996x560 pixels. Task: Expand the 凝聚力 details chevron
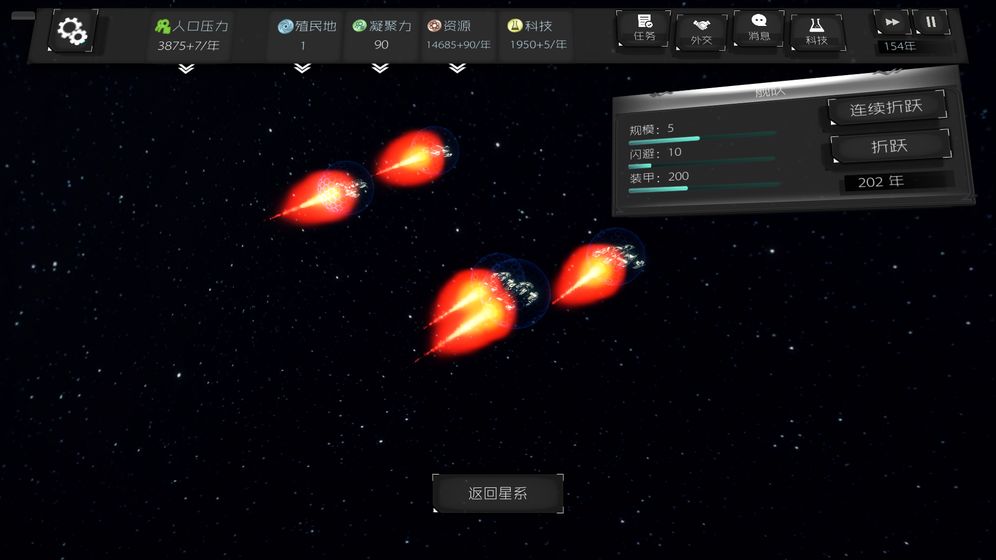380,69
